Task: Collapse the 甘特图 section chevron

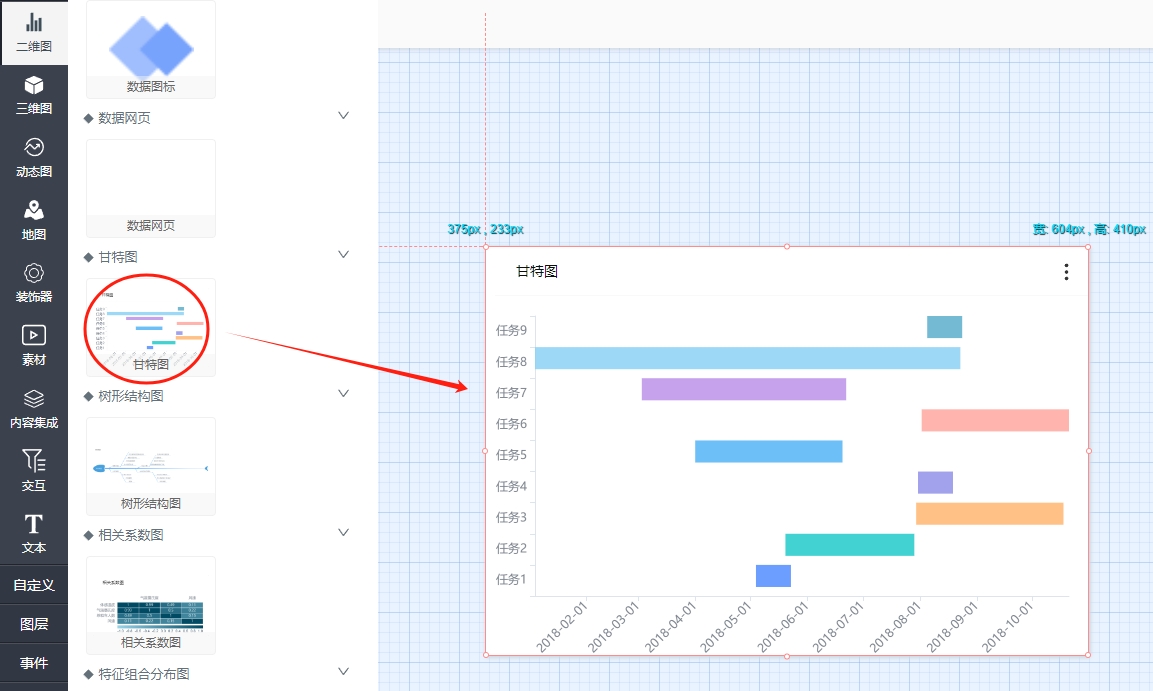Action: (343, 255)
